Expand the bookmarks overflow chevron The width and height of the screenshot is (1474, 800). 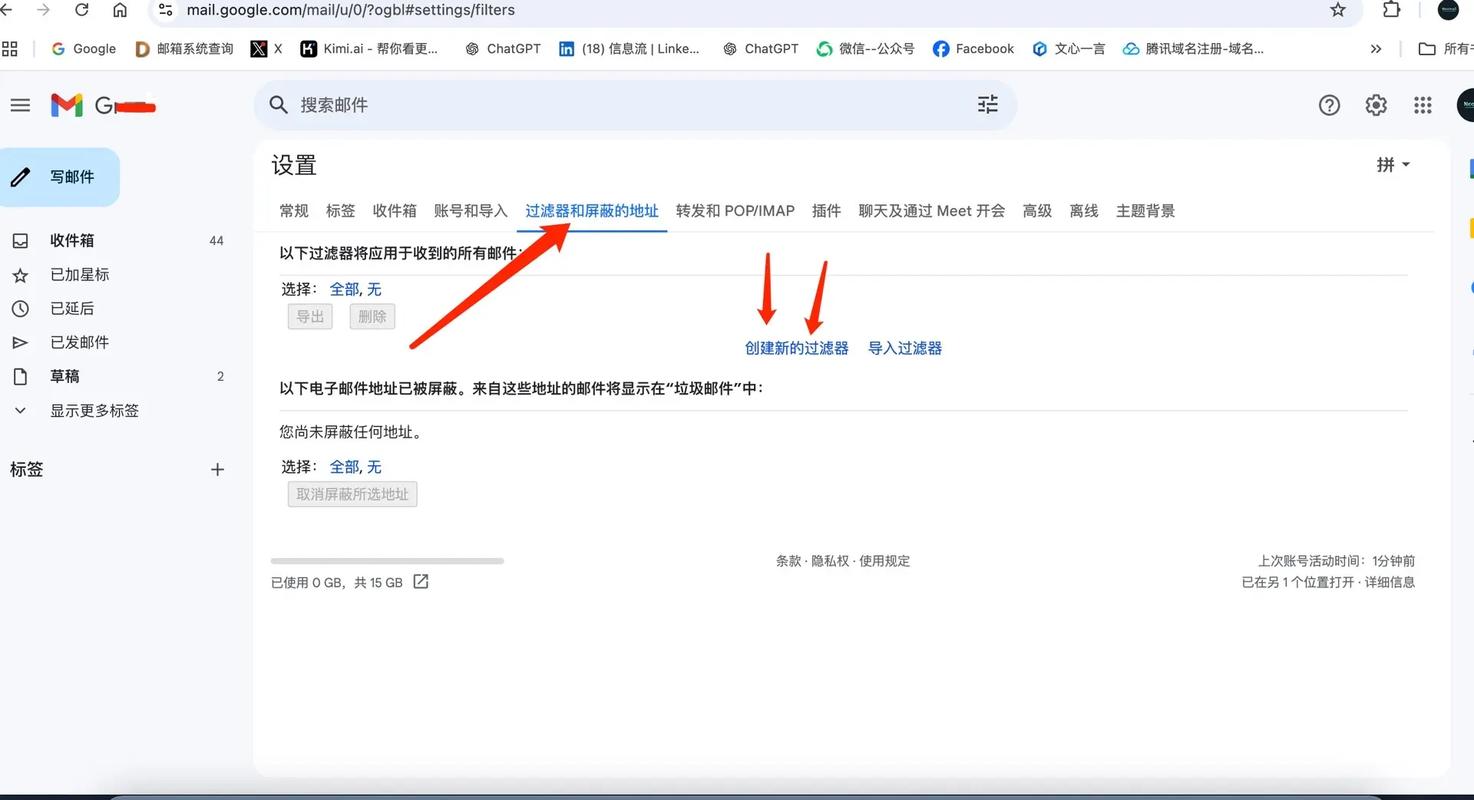1376,48
